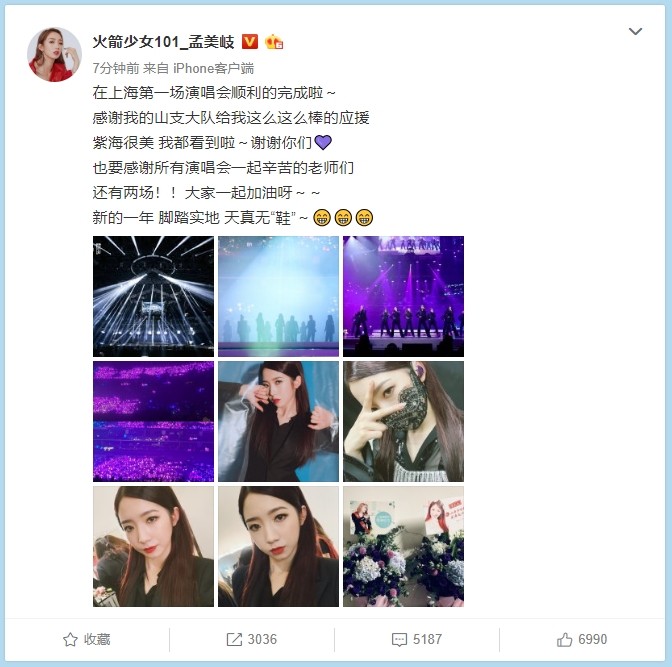Click the poster's round profile avatar

pos(54,54)
